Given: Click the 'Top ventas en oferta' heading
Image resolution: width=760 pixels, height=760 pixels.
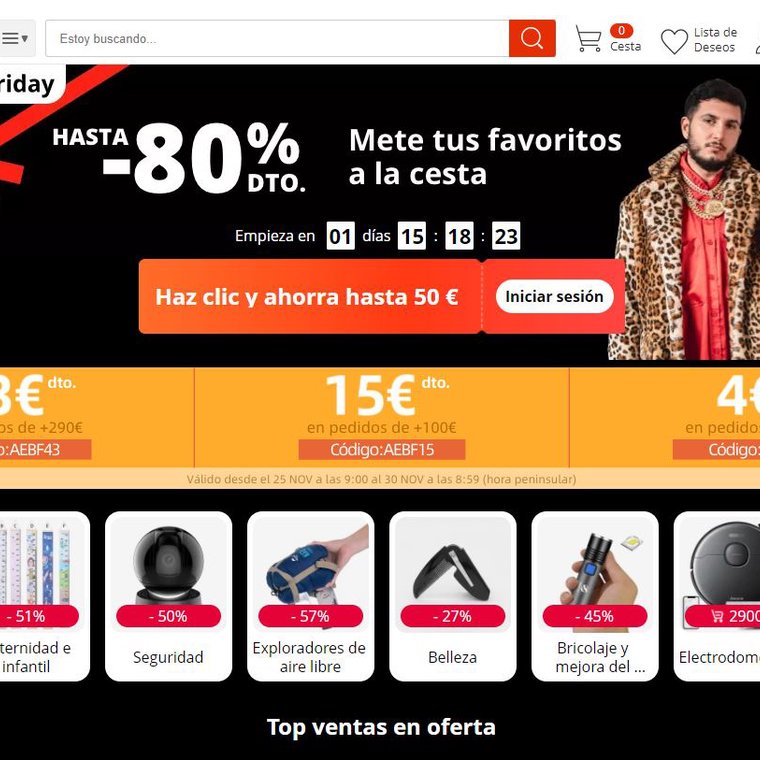Looking at the screenshot, I should point(381,727).
